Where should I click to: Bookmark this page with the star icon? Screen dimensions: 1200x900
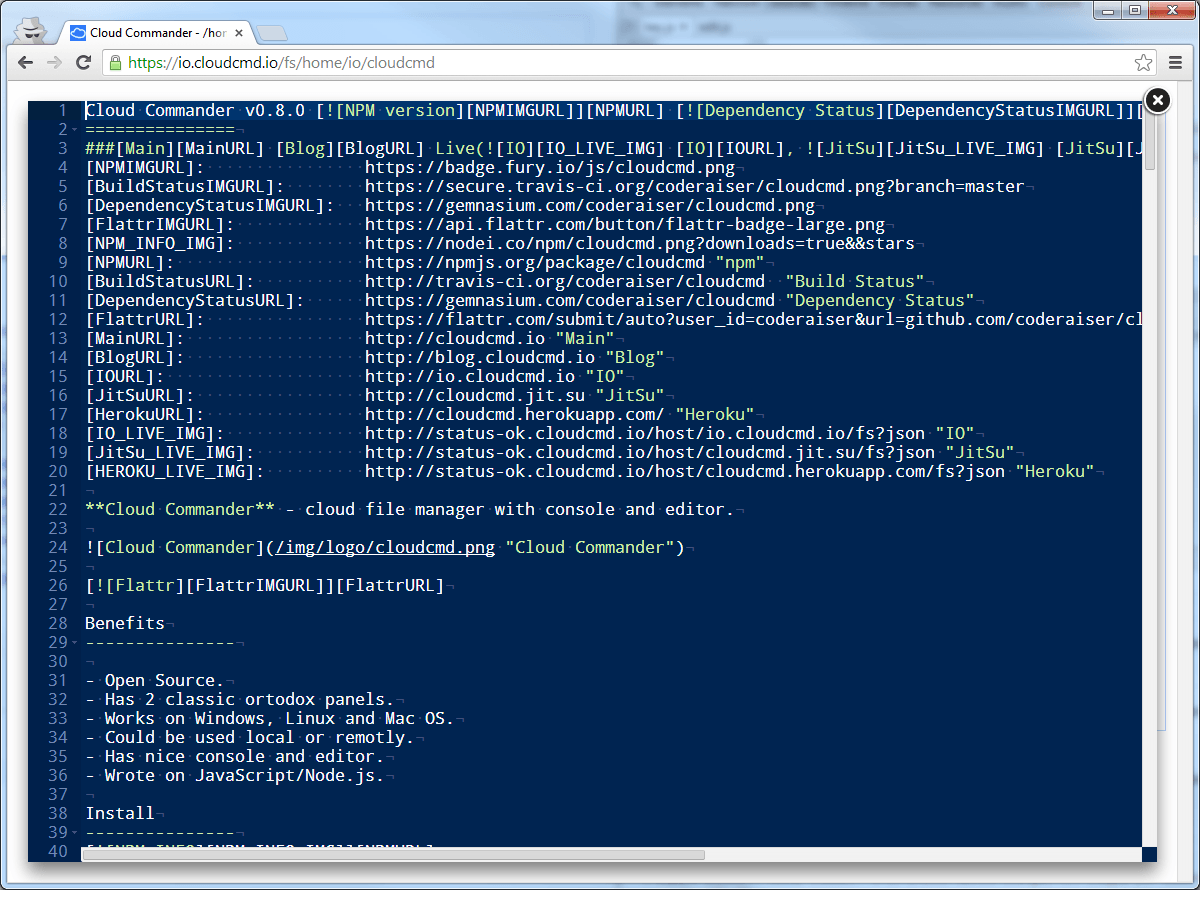click(1143, 63)
